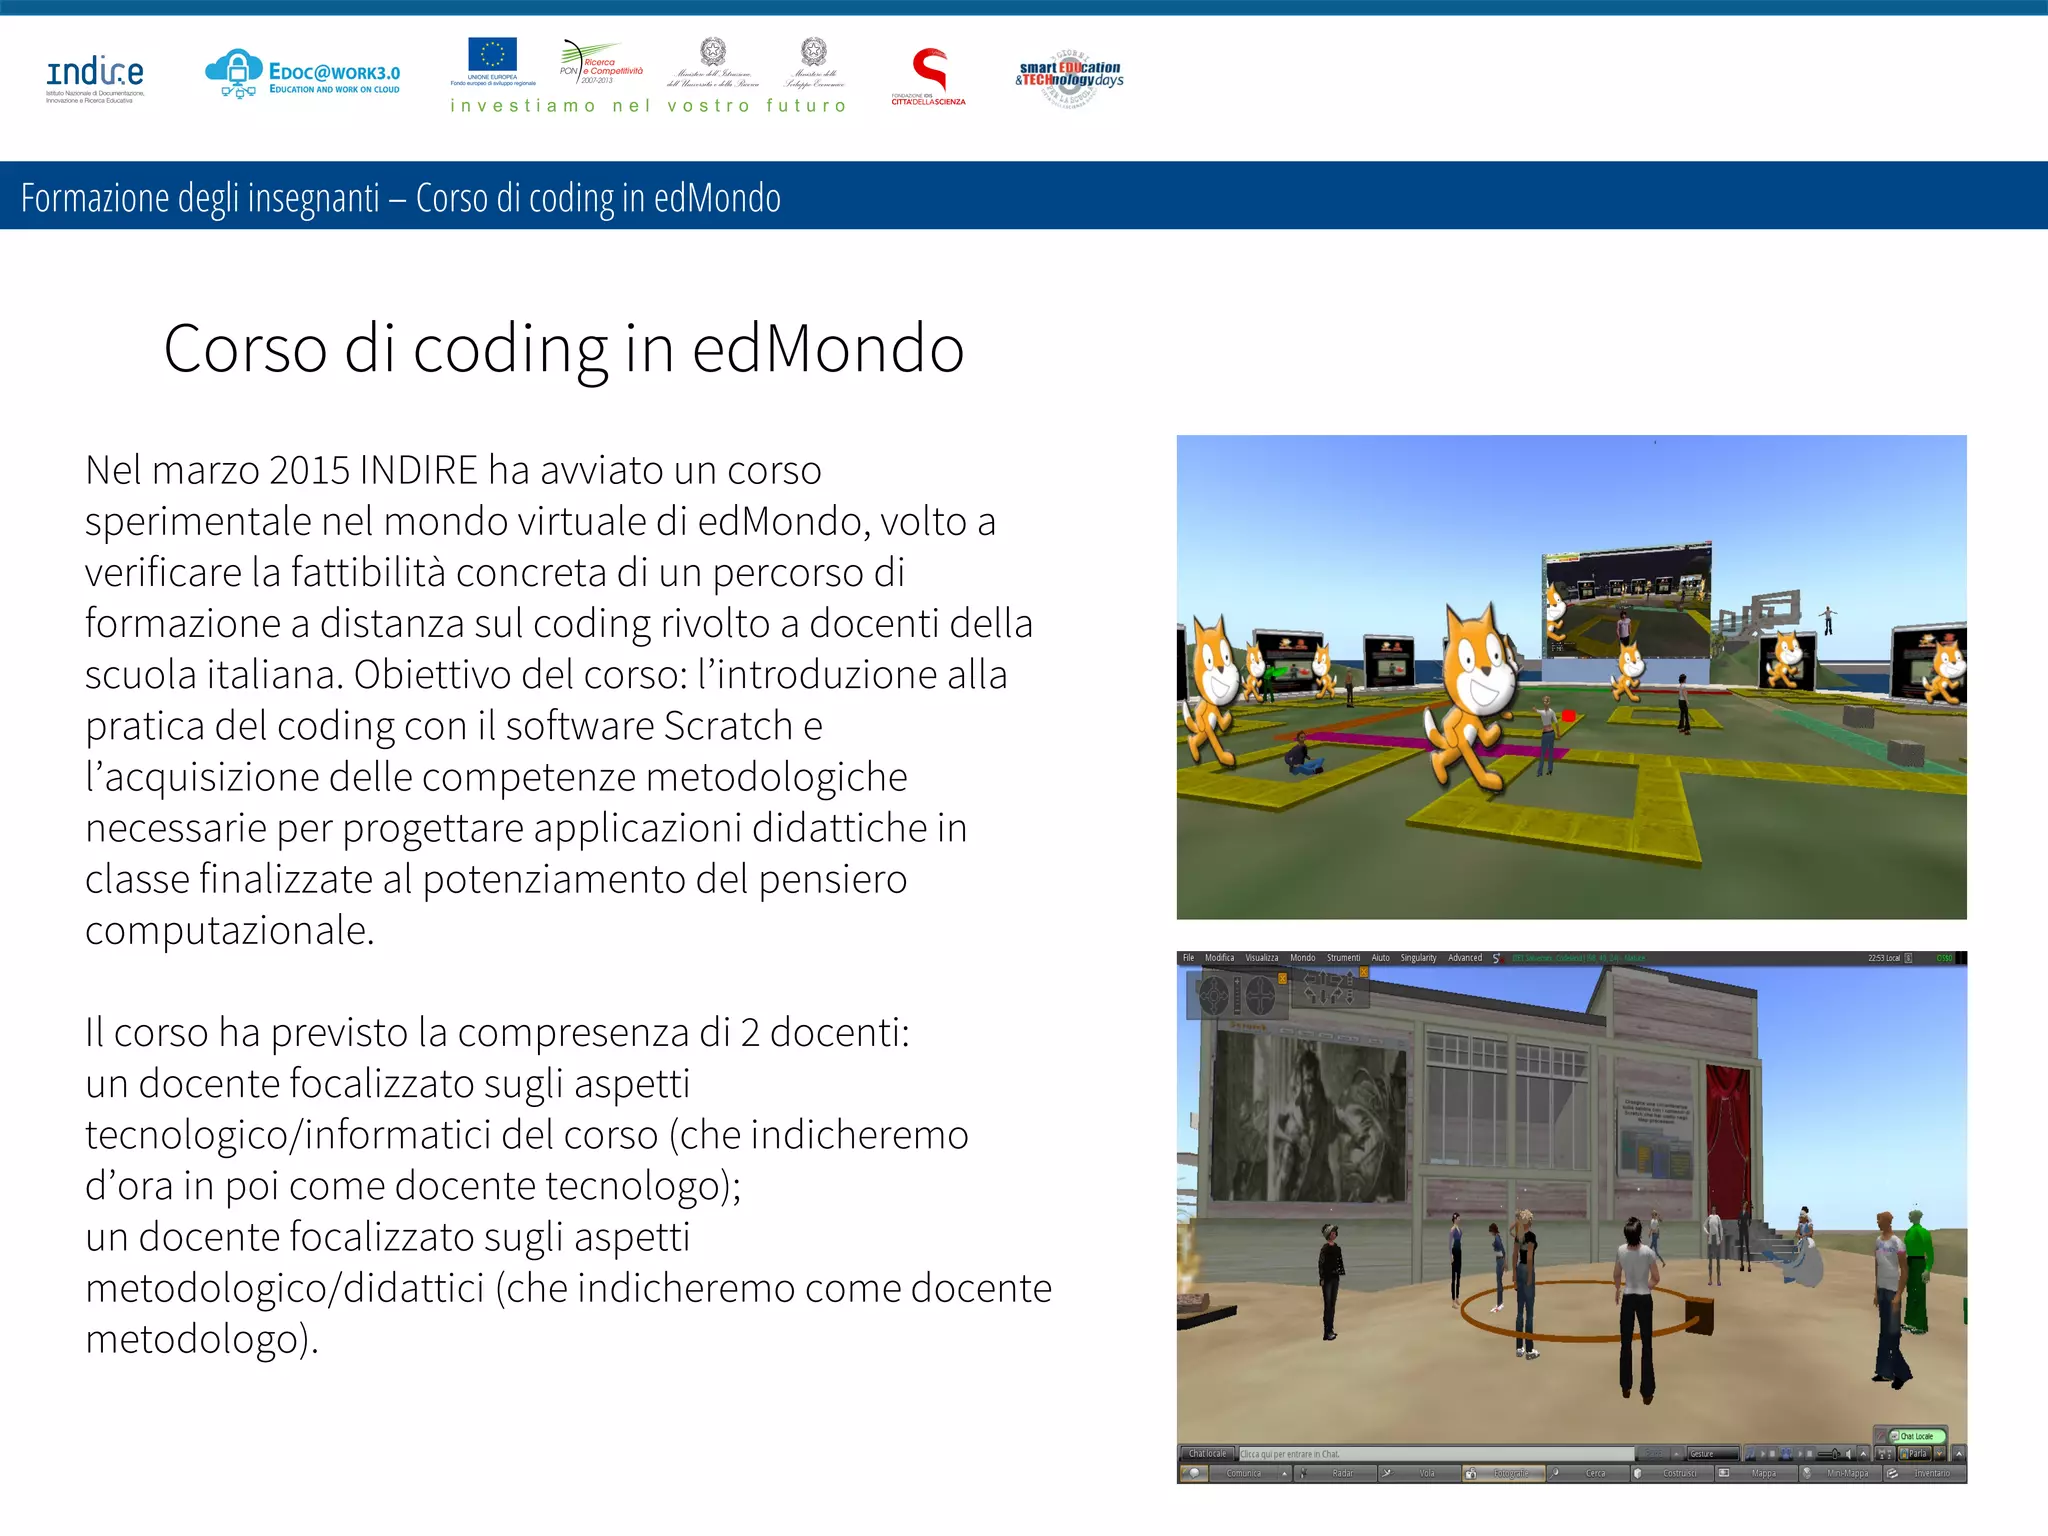Click the Edoc@Work3.0 logo
2048x1536 pixels.
pyautogui.click(x=303, y=74)
